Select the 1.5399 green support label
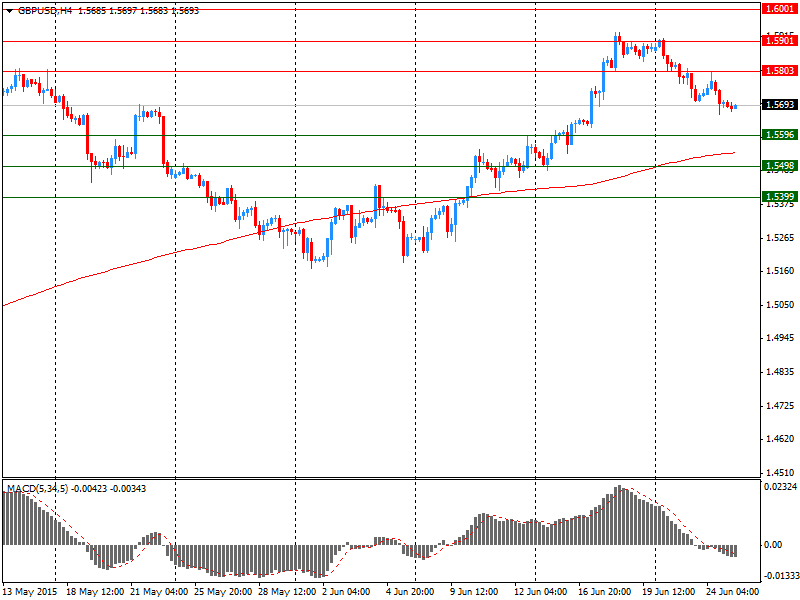 pos(780,196)
